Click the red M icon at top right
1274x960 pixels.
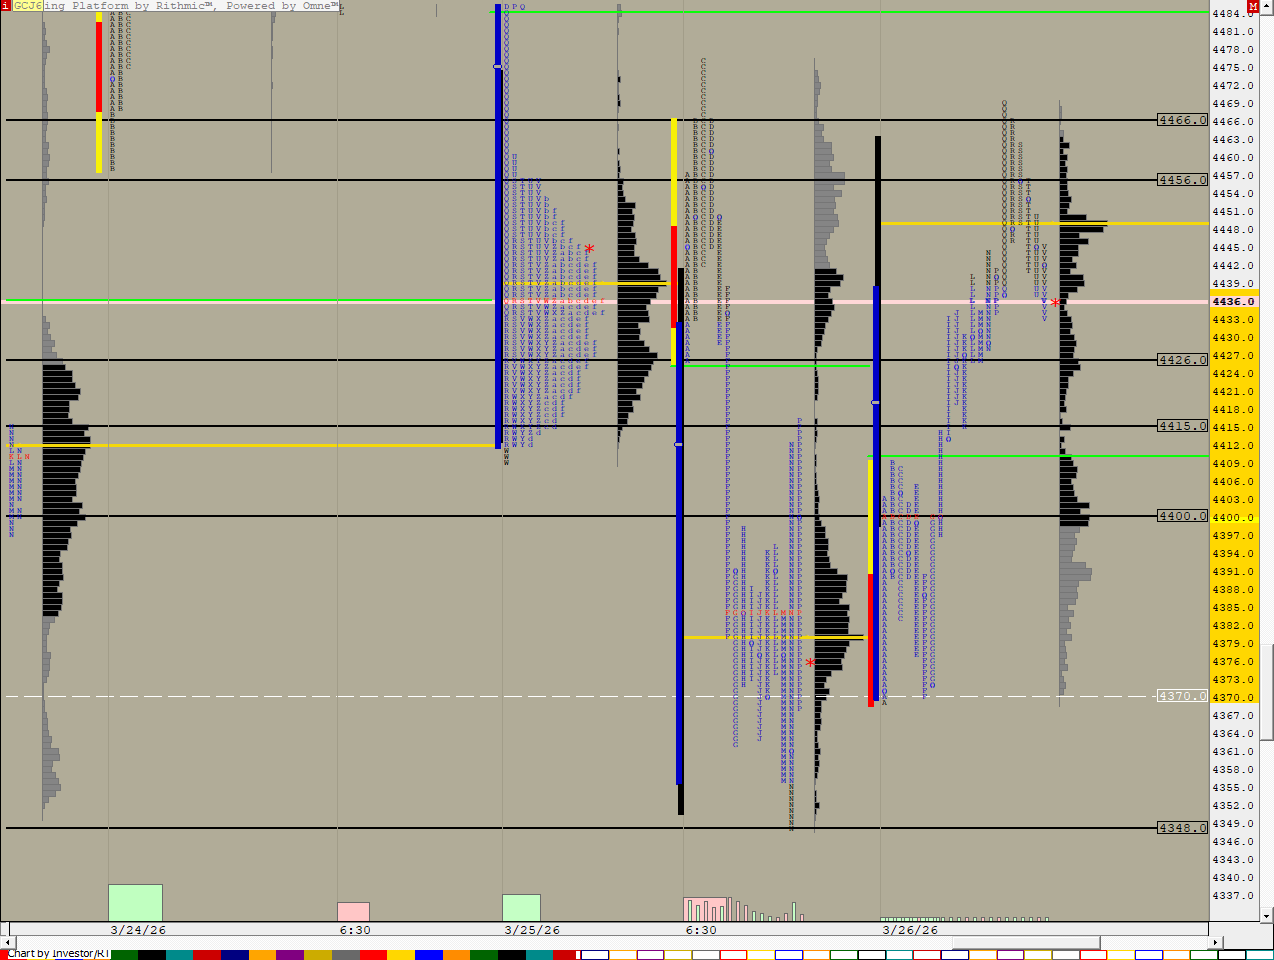click(x=1253, y=7)
